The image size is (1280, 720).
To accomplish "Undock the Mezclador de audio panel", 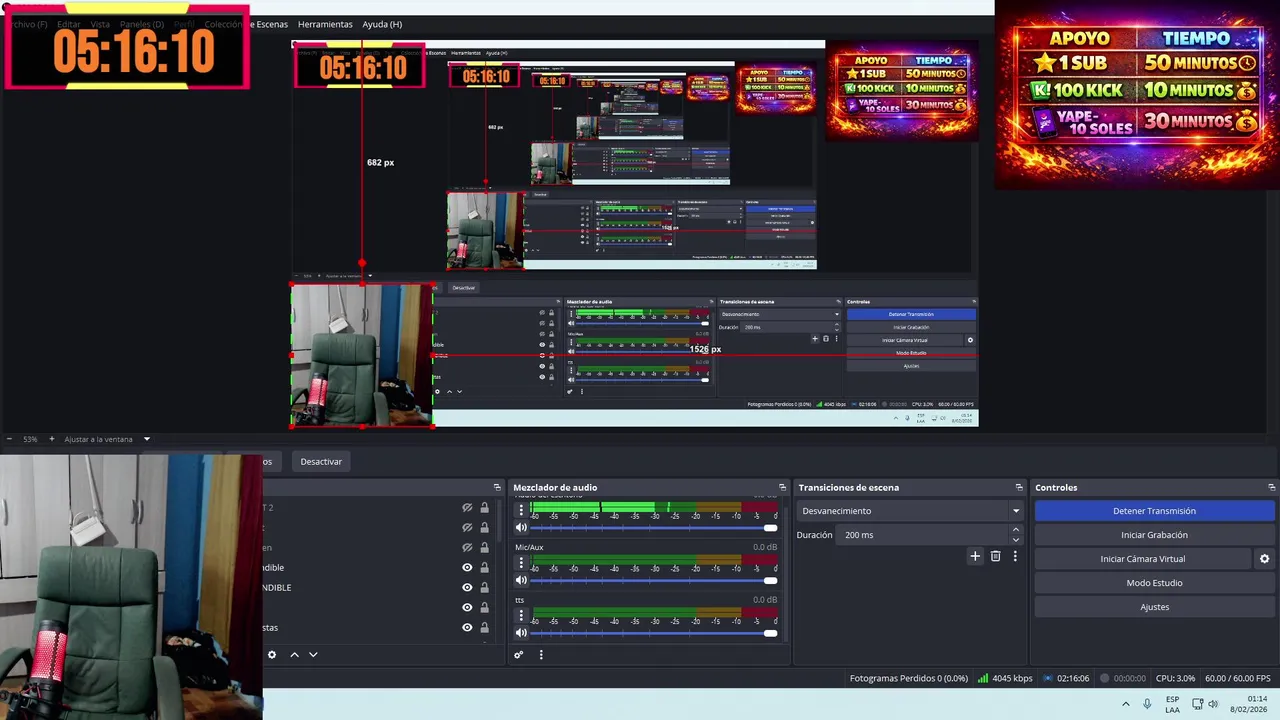I will click(x=783, y=488).
